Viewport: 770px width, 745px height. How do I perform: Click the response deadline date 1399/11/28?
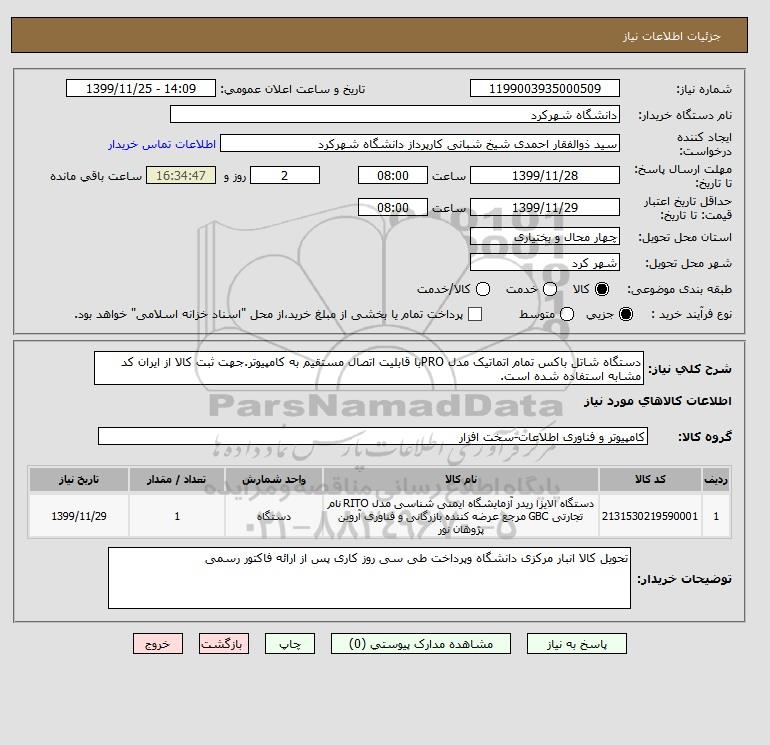pyautogui.click(x=545, y=175)
